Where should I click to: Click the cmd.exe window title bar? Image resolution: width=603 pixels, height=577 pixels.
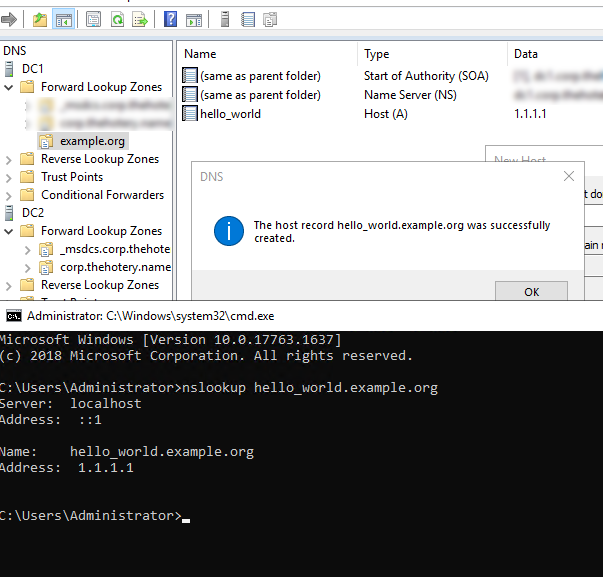coord(302,316)
